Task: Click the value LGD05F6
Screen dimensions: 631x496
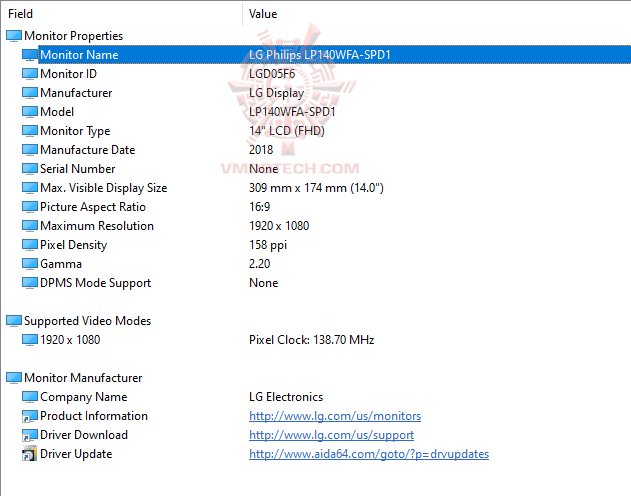Action: (x=272, y=74)
